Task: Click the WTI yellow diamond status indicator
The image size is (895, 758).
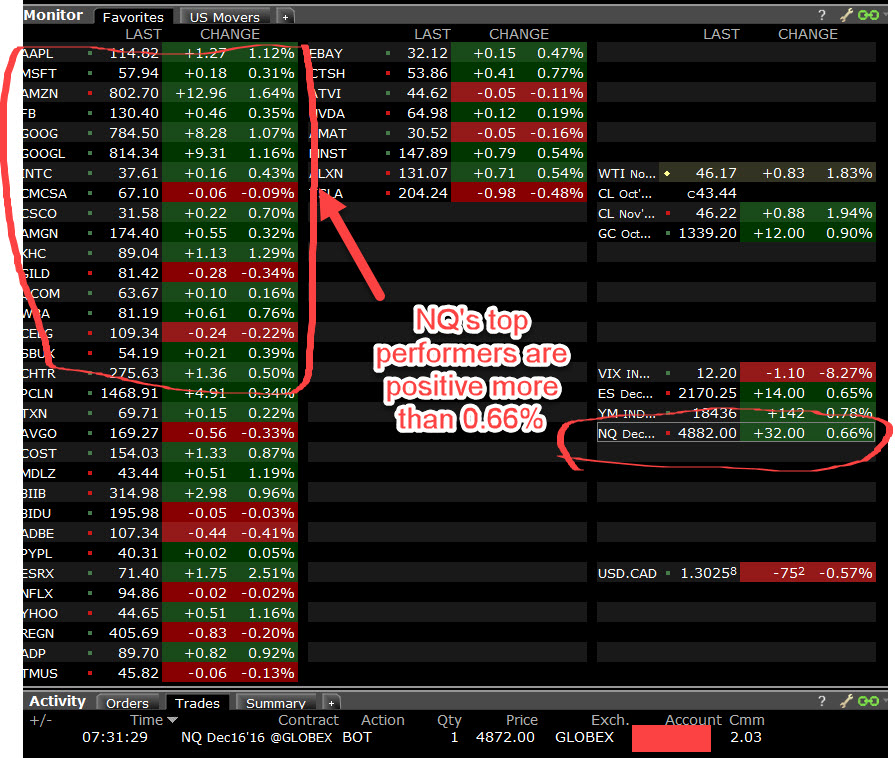Action: pos(667,173)
